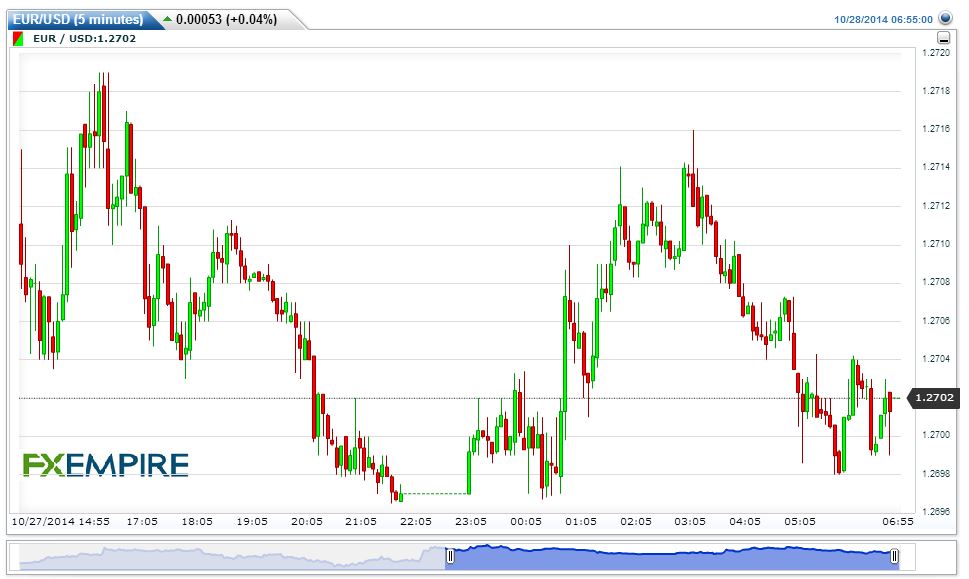Click the EUR / USD:1.2702 legend label
This screenshot has height=579, width=969.
click(x=85, y=38)
